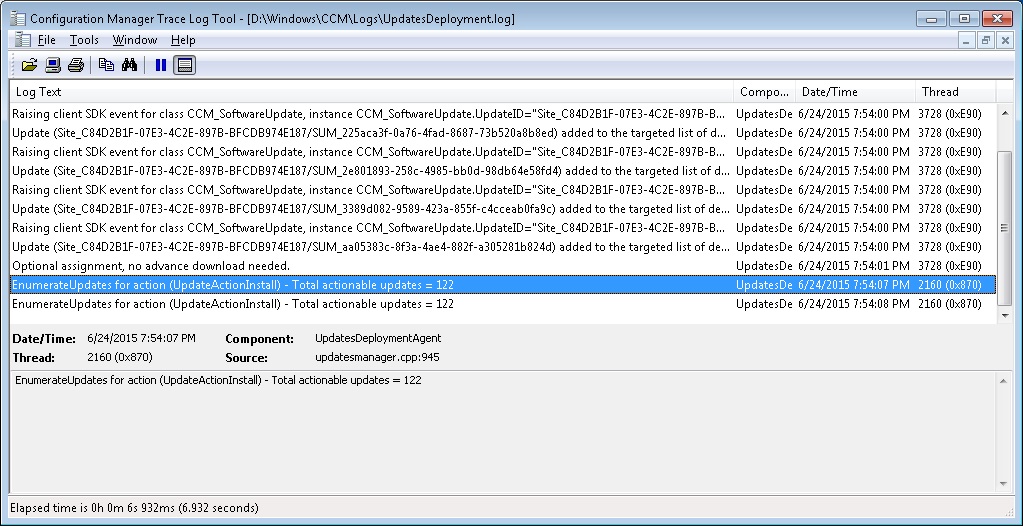The height and width of the screenshot is (526, 1023).
Task: Click the Print toolbar icon
Action: tap(75, 65)
